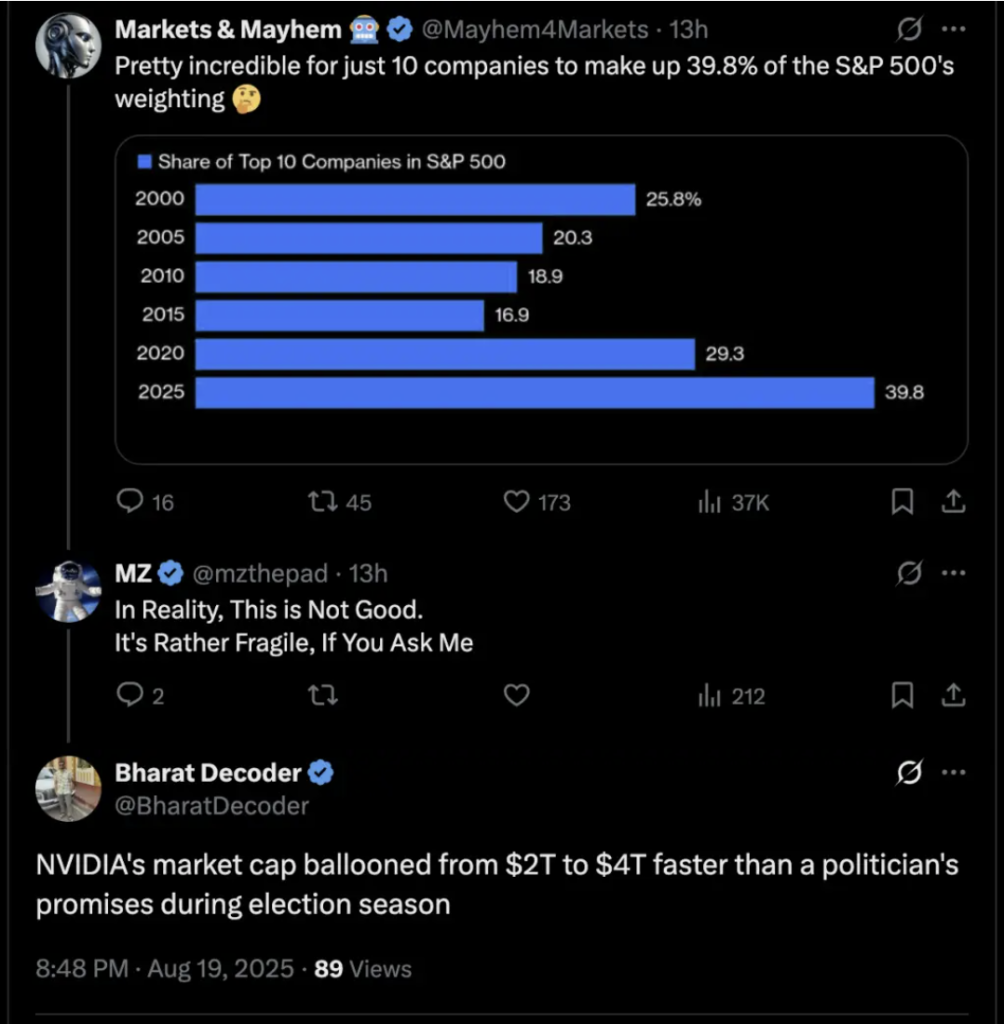Open more options on Markets & Mayhem post

[x=954, y=29]
